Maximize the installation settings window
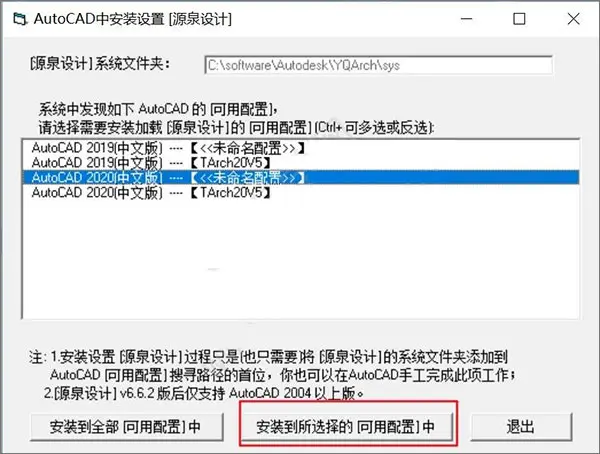 point(519,19)
